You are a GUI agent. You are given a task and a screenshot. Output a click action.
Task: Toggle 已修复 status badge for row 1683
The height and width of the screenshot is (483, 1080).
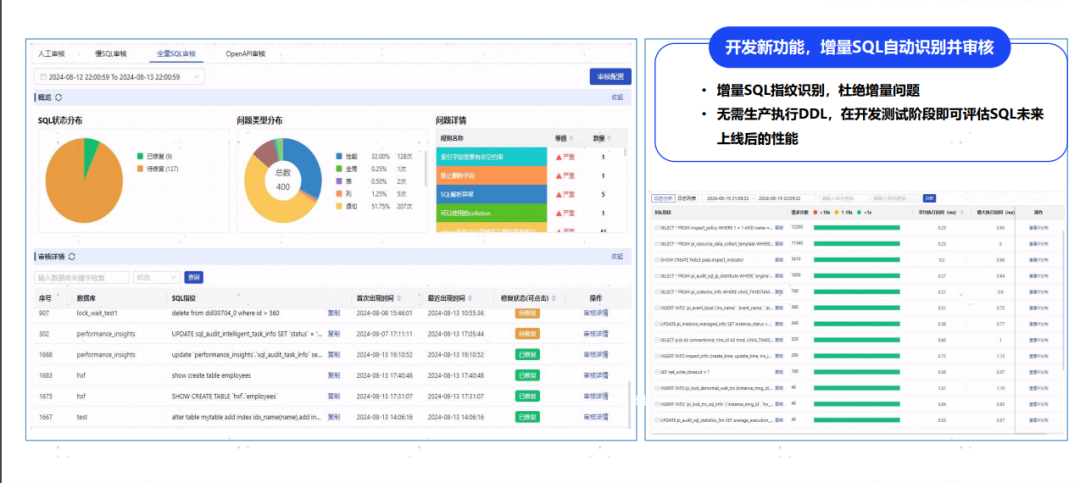(x=527, y=376)
